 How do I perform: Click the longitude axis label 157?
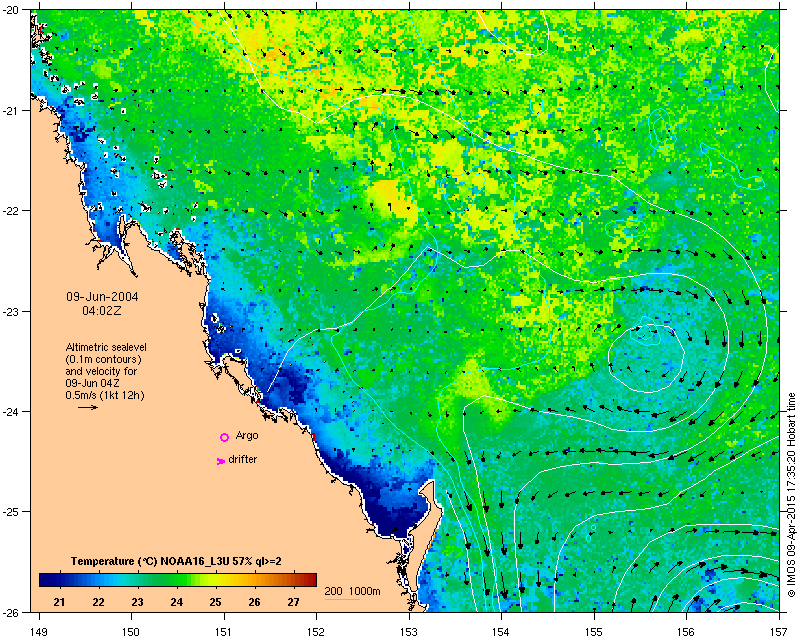point(779,632)
